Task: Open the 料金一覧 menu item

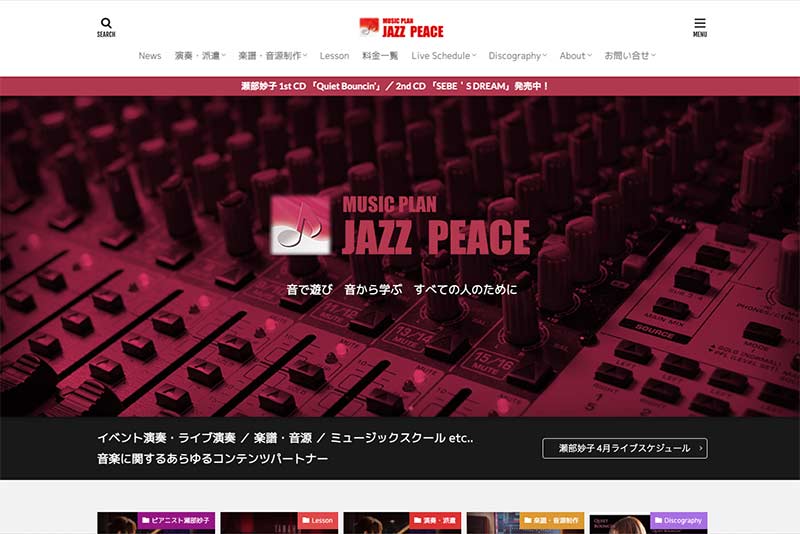Action: 380,56
